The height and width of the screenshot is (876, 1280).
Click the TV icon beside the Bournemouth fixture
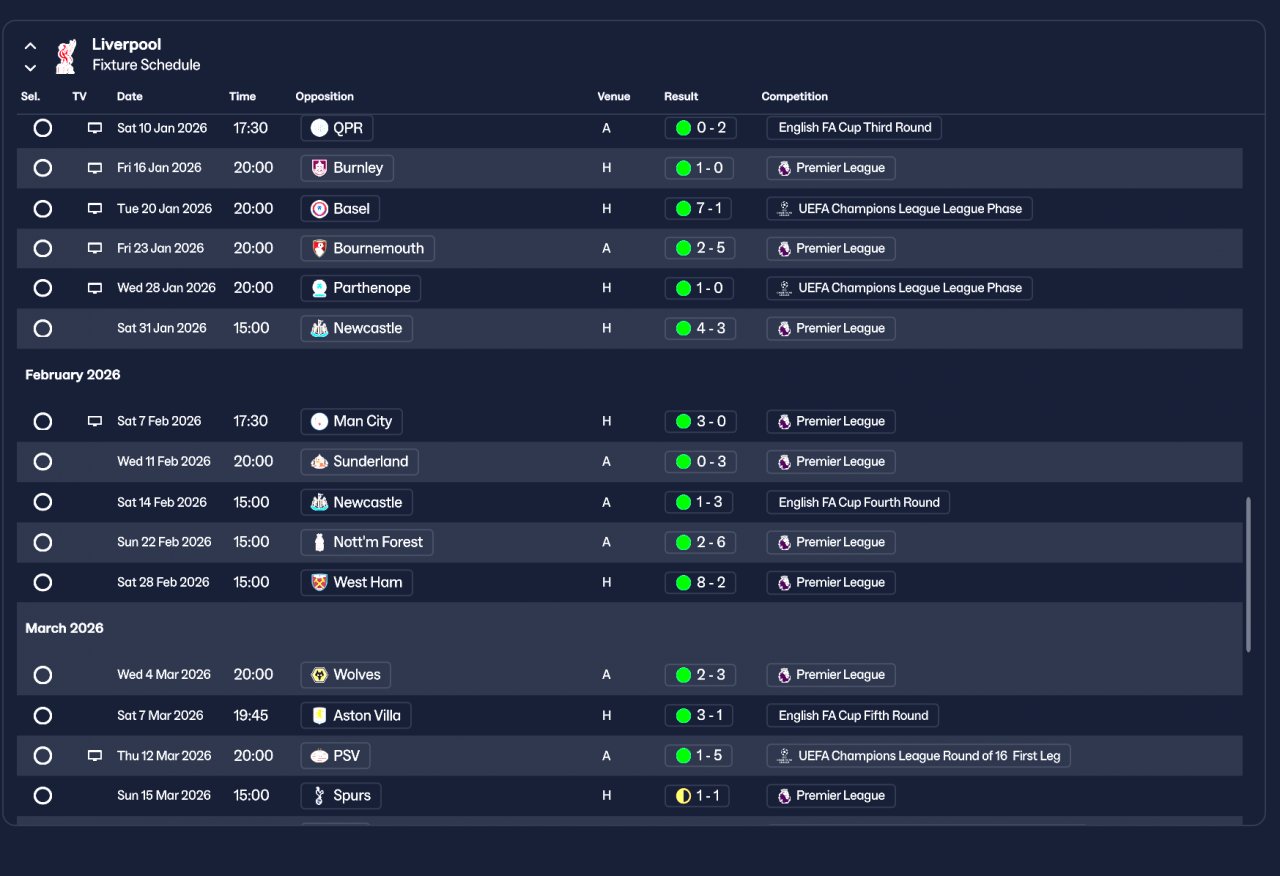[x=95, y=248]
